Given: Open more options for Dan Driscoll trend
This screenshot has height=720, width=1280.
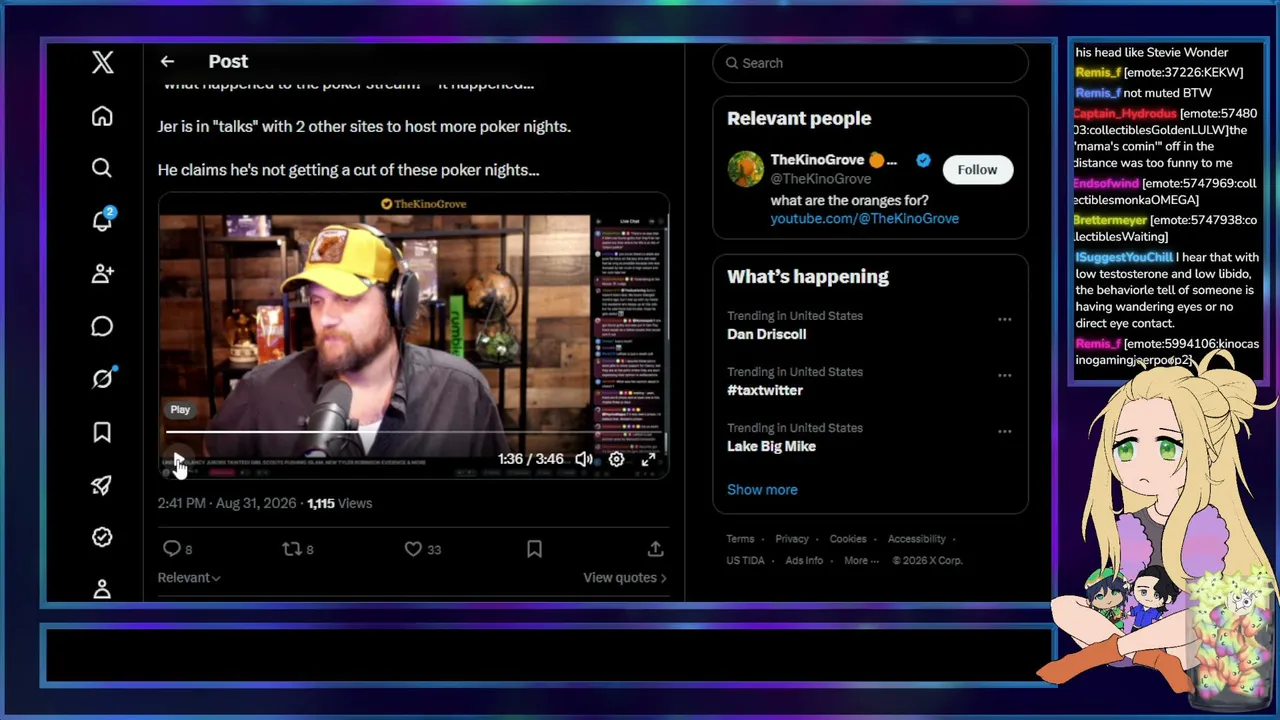Looking at the screenshot, I should point(1004,320).
